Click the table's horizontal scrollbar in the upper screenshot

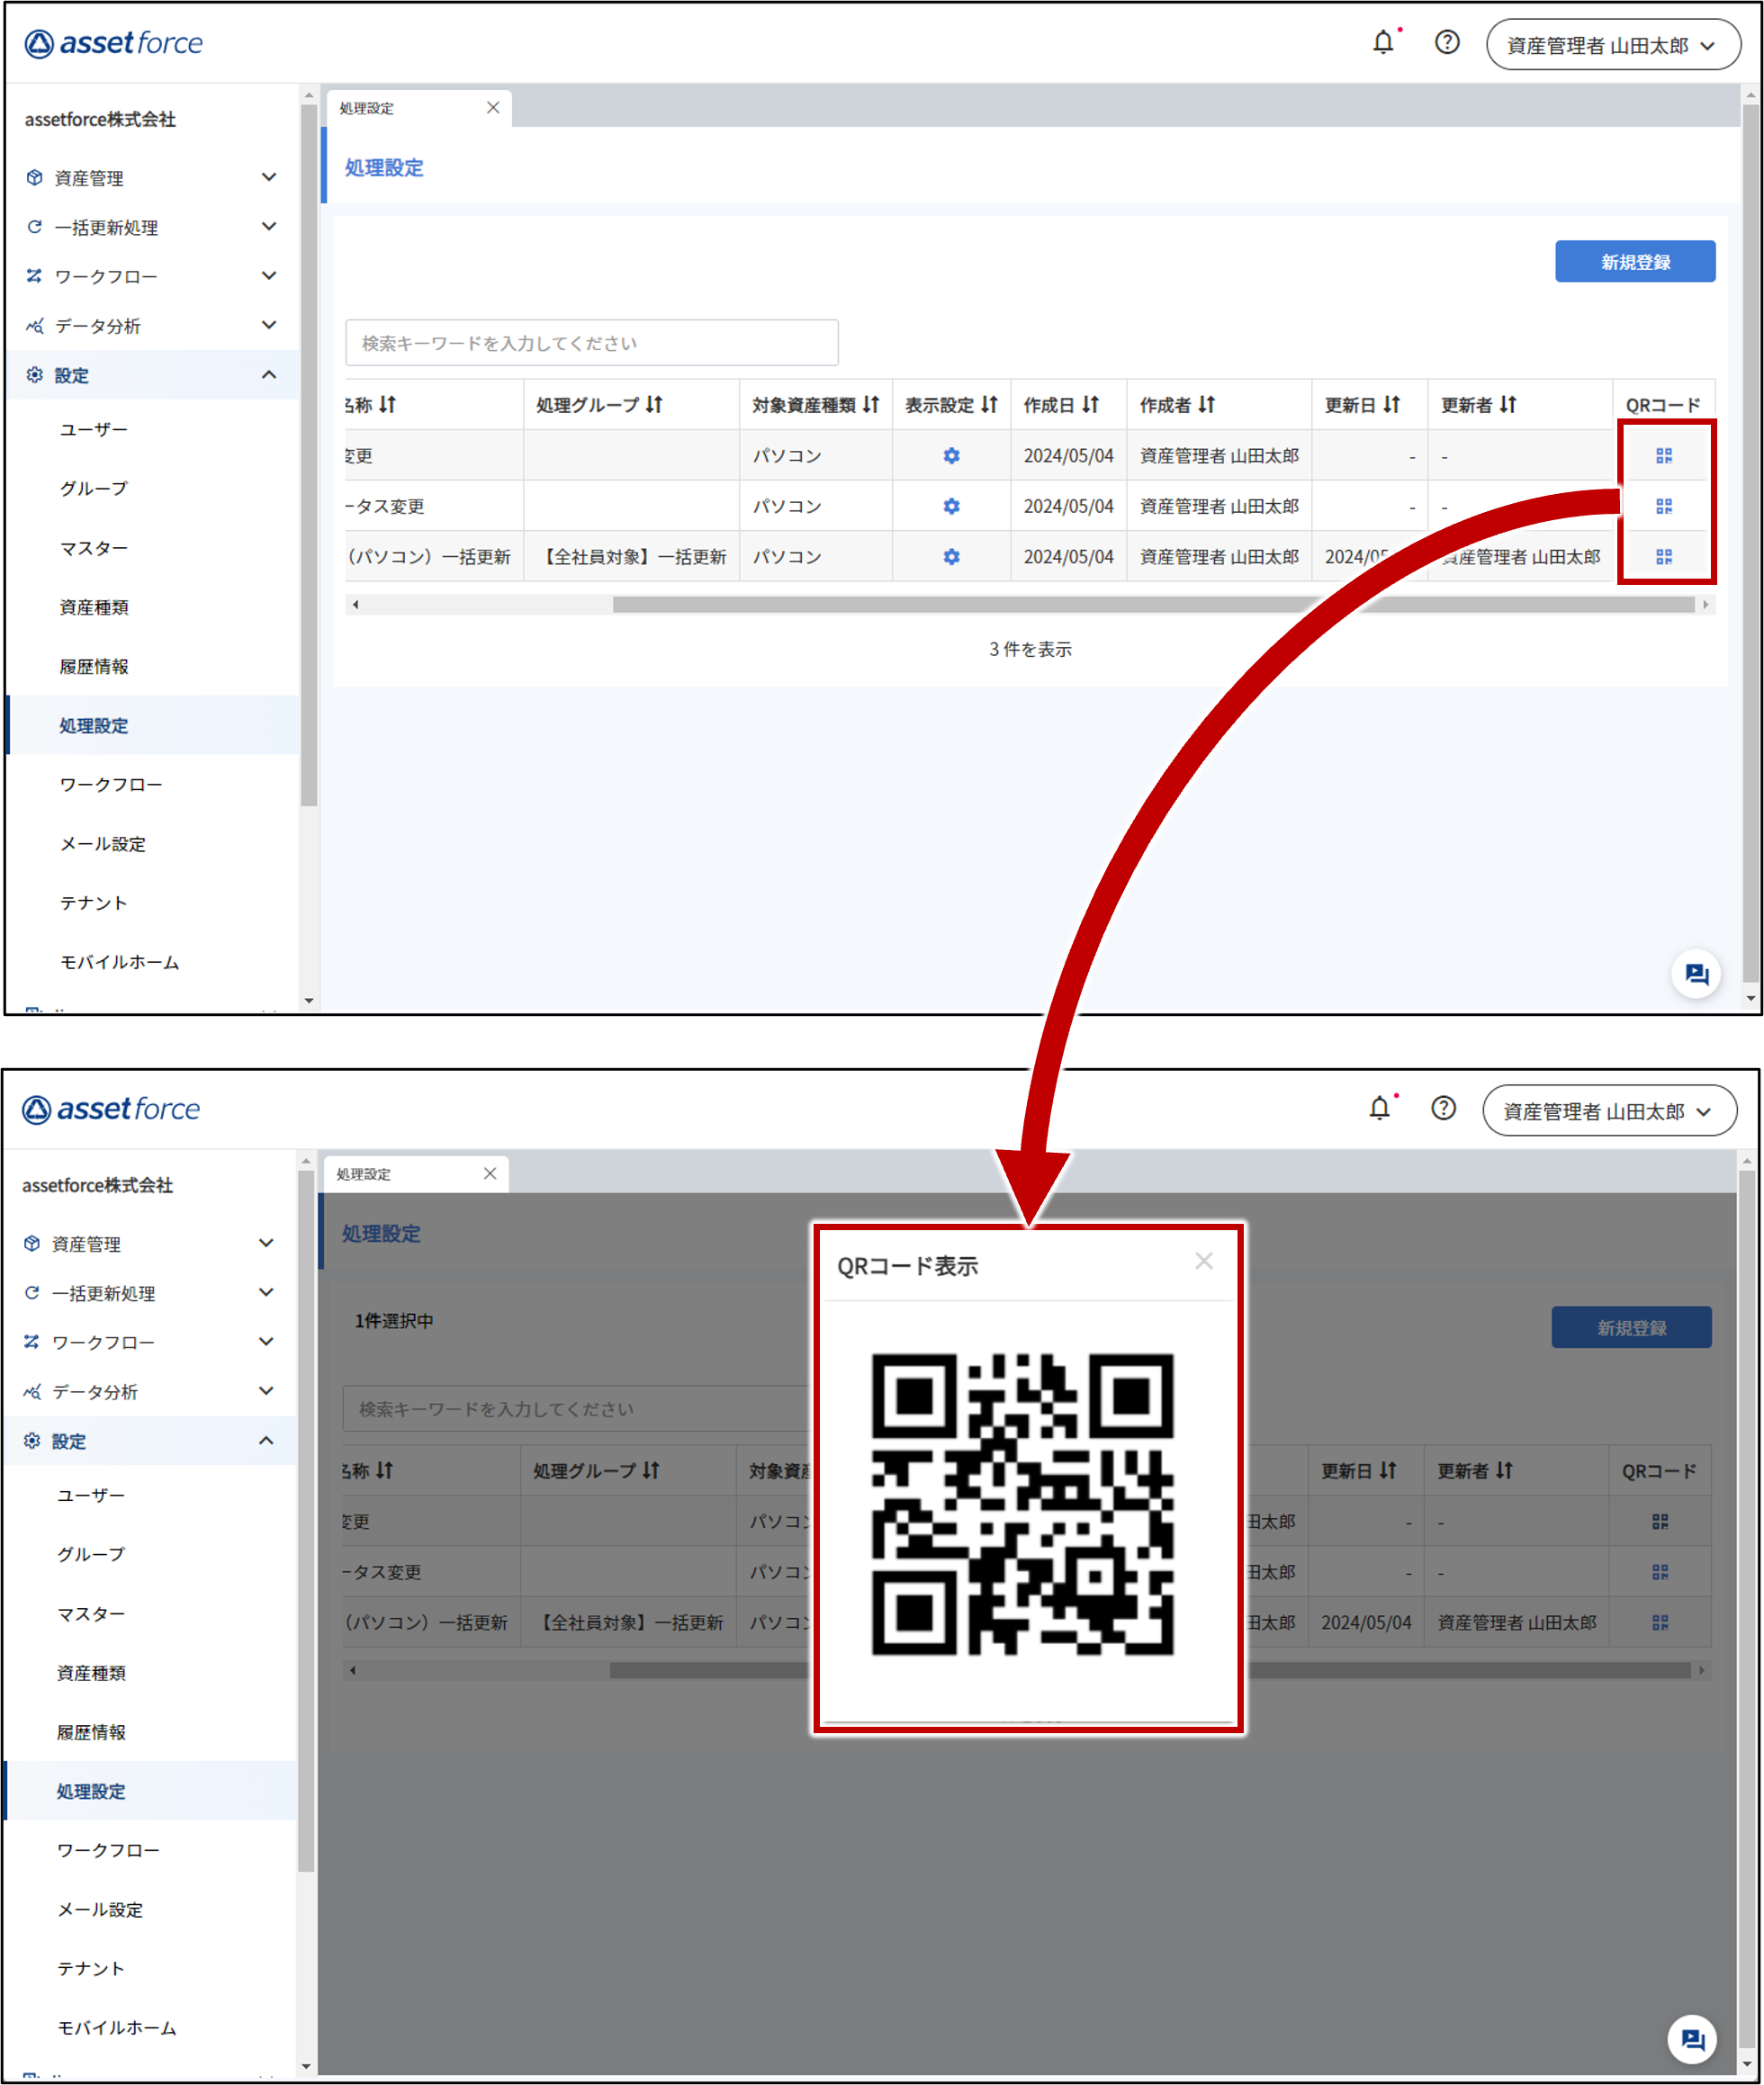pyautogui.click(x=1153, y=605)
